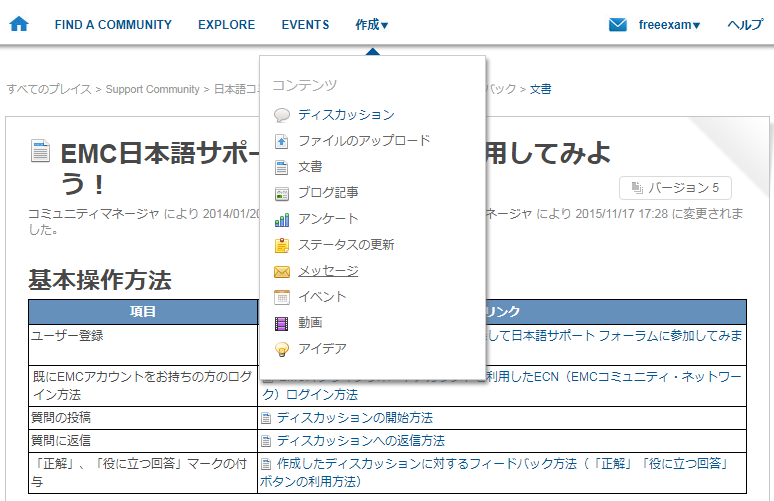This screenshot has width=774, height=501.
Task: Select イベント menu entry
Action: 322,297
